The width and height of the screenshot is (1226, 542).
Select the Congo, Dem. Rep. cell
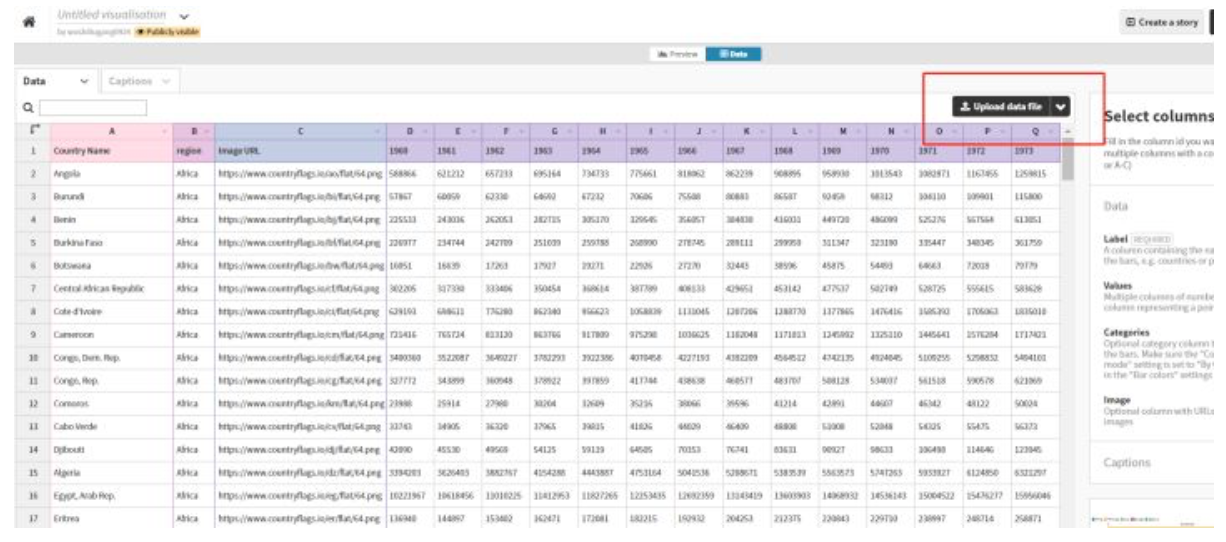(111, 357)
